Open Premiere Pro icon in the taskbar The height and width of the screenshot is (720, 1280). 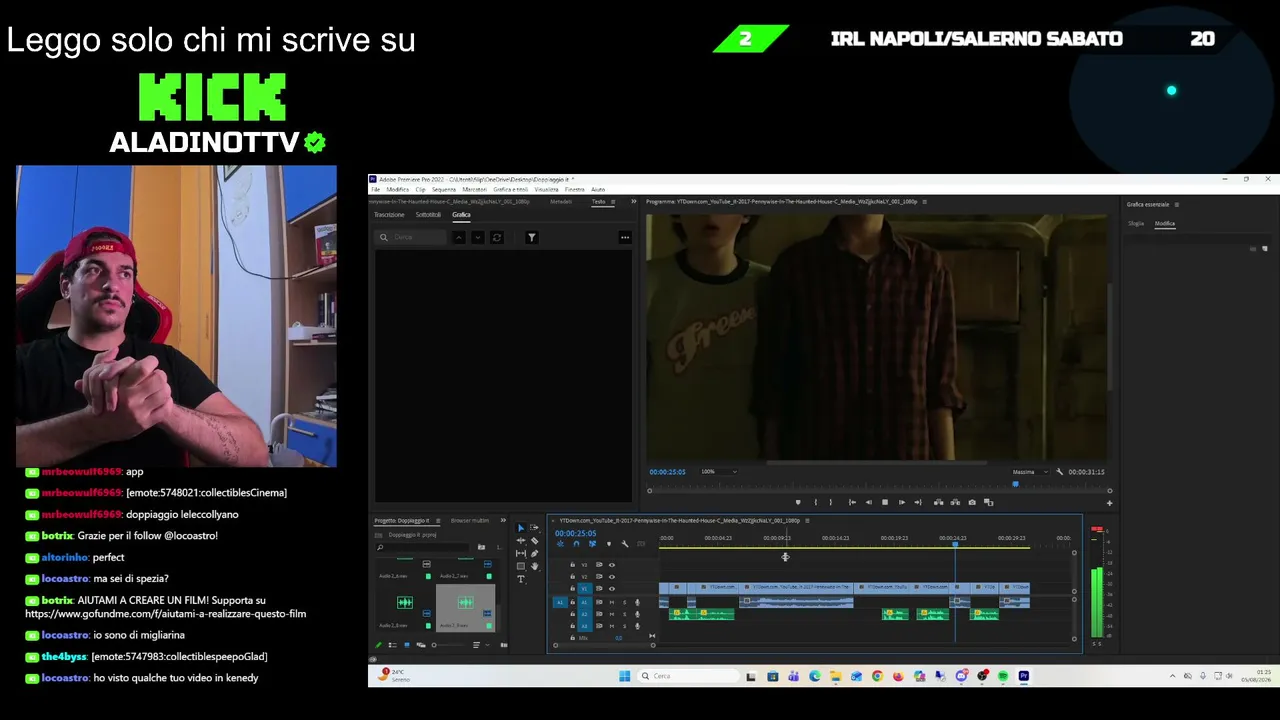pos(1024,676)
